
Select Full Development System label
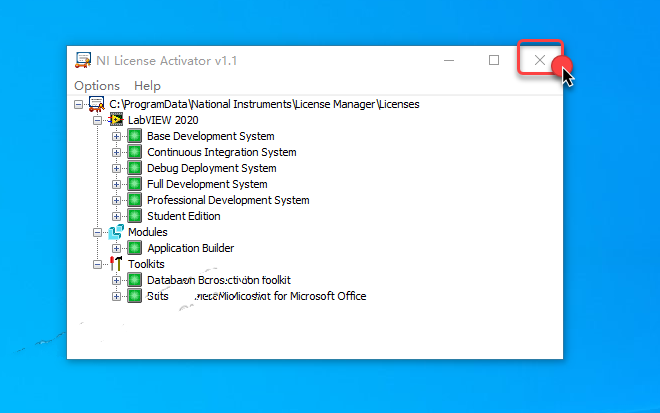point(207,184)
